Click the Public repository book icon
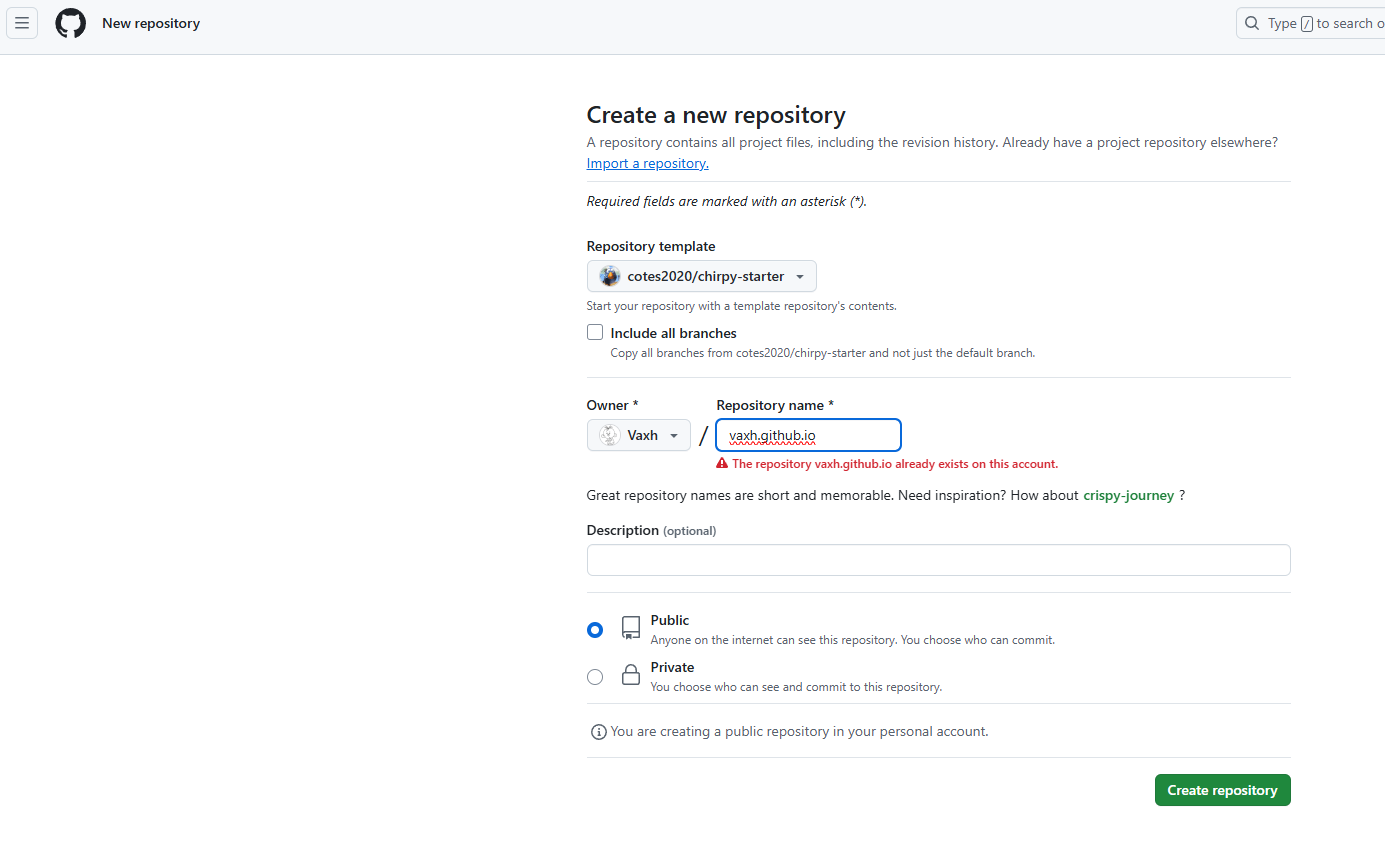Viewport: 1385px width, 843px height. coord(631,628)
